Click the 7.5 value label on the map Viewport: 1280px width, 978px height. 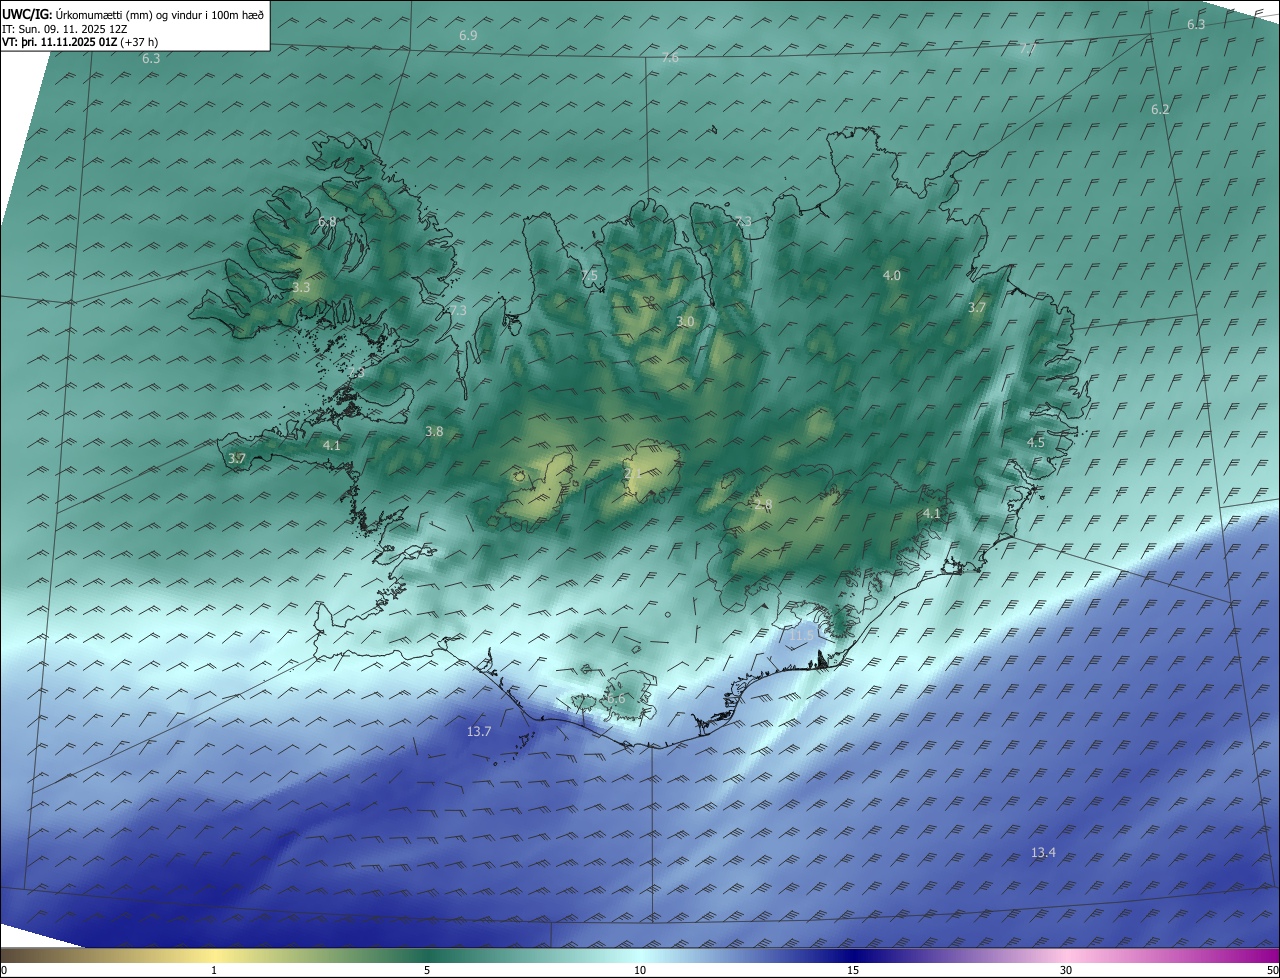[x=589, y=276]
